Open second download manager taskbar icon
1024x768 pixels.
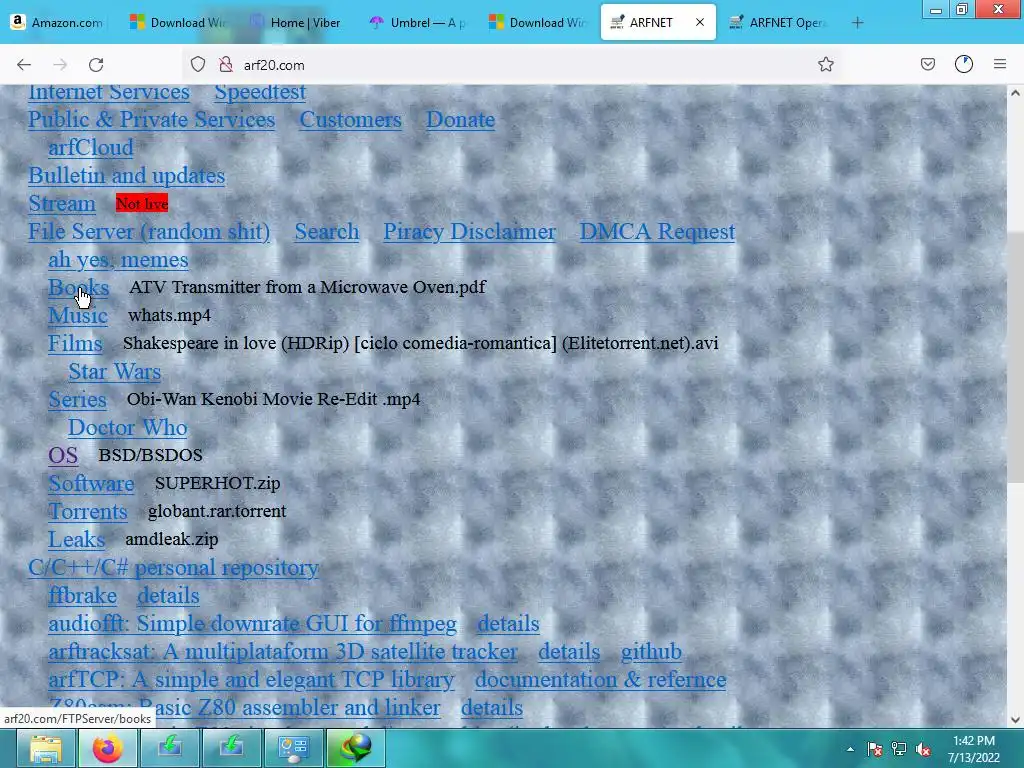click(231, 748)
